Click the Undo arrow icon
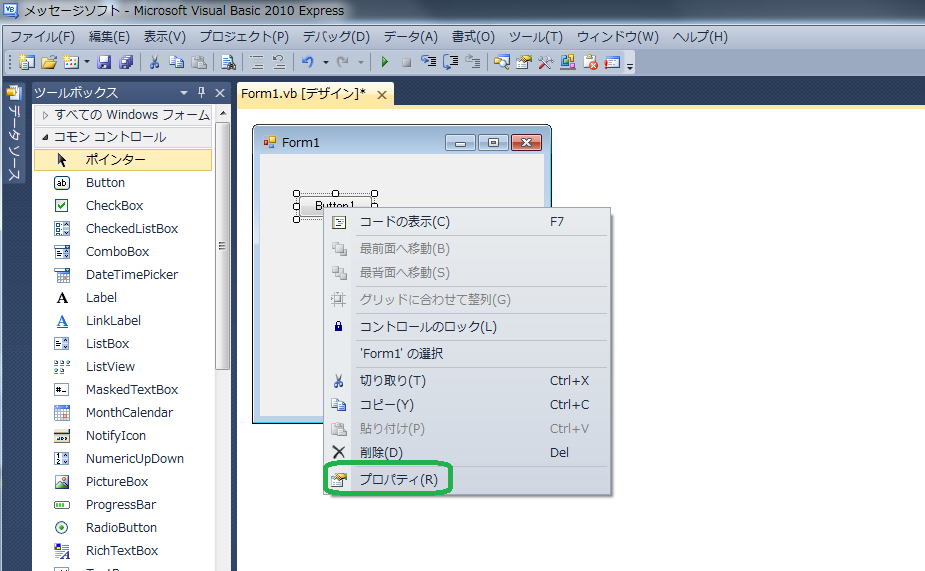 308,62
